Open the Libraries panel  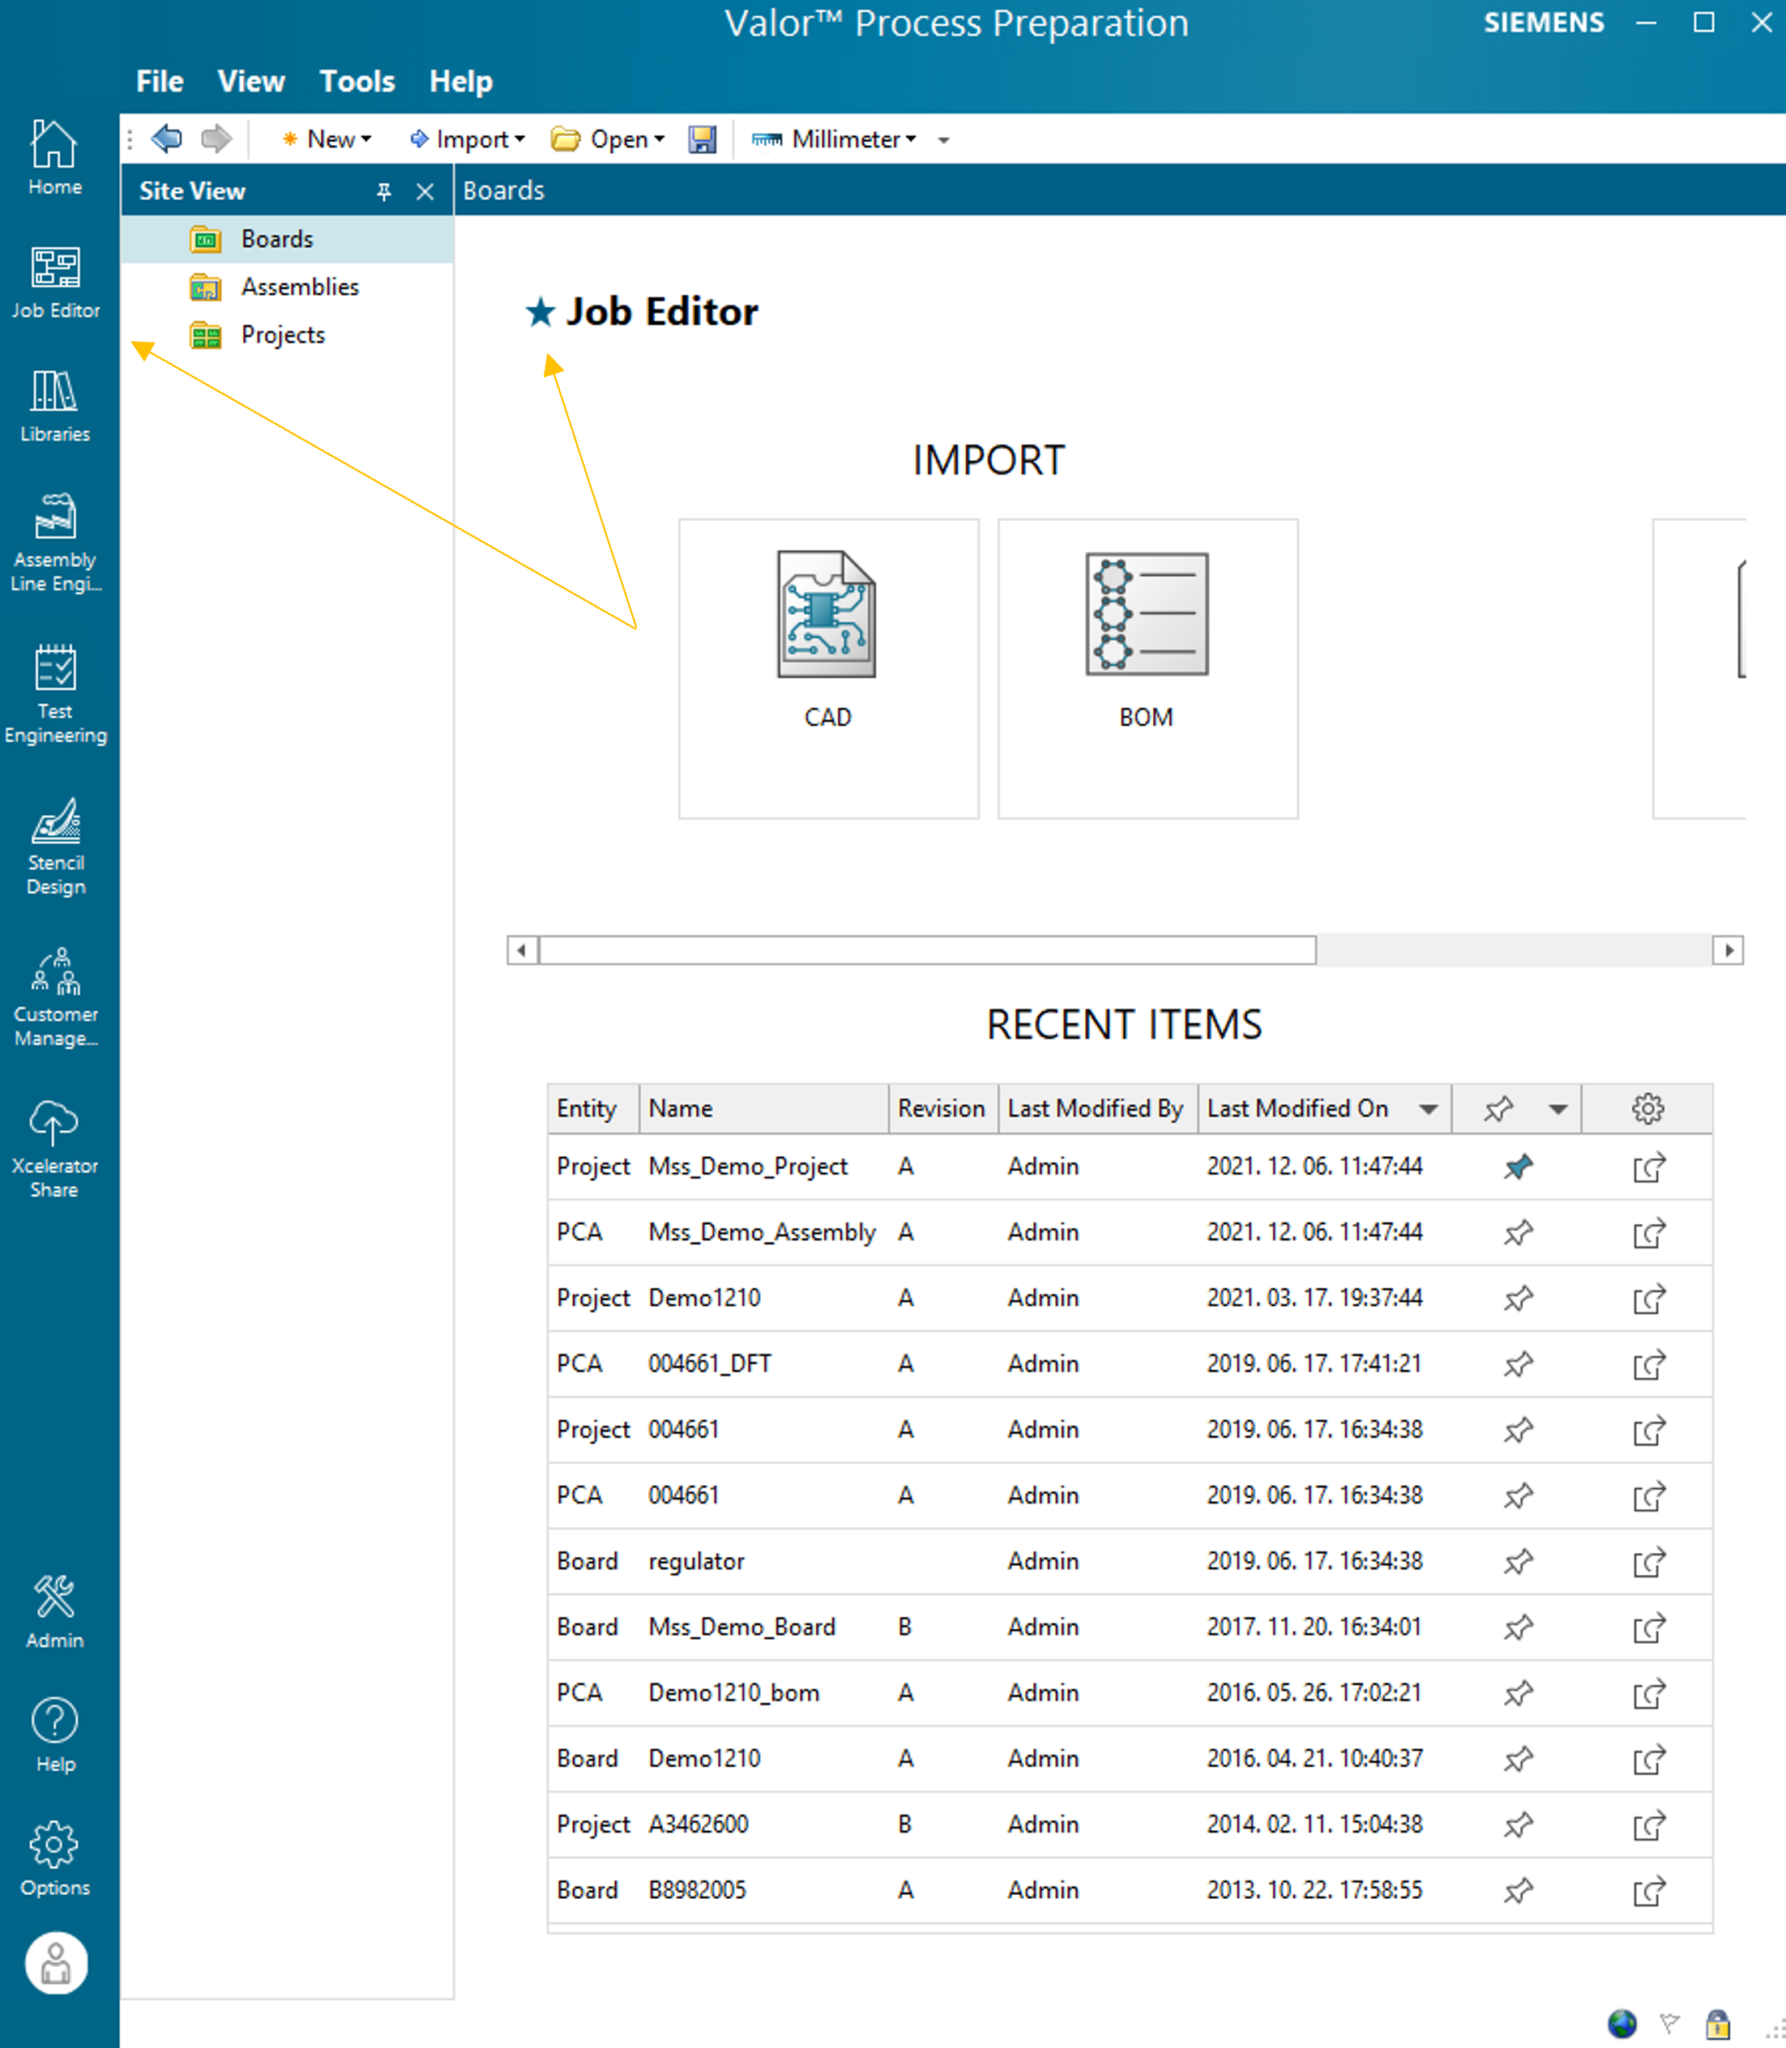(55, 400)
